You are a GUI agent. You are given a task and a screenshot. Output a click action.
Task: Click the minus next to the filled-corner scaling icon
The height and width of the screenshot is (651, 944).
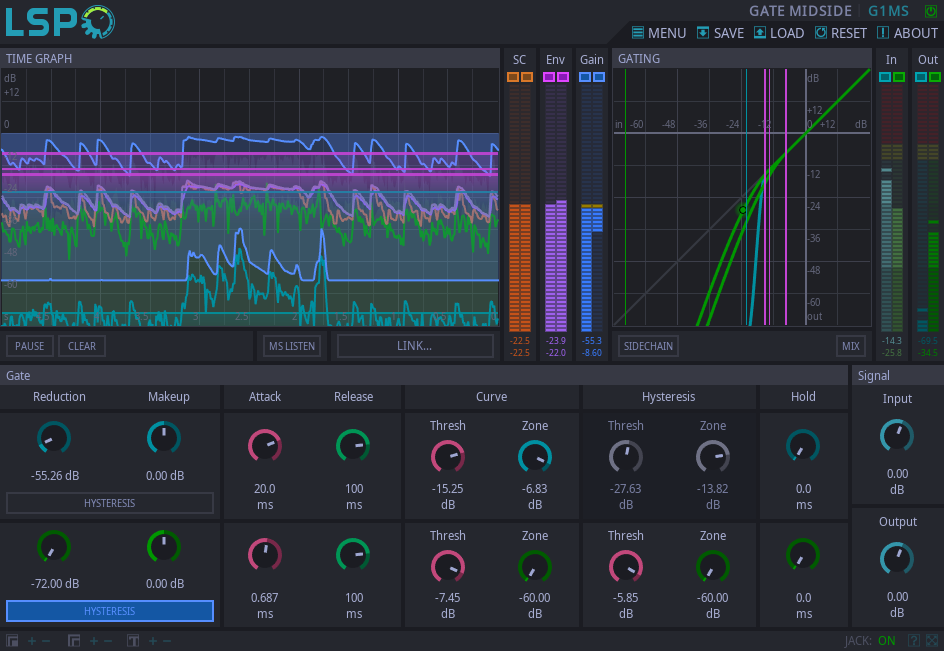(x=46, y=641)
